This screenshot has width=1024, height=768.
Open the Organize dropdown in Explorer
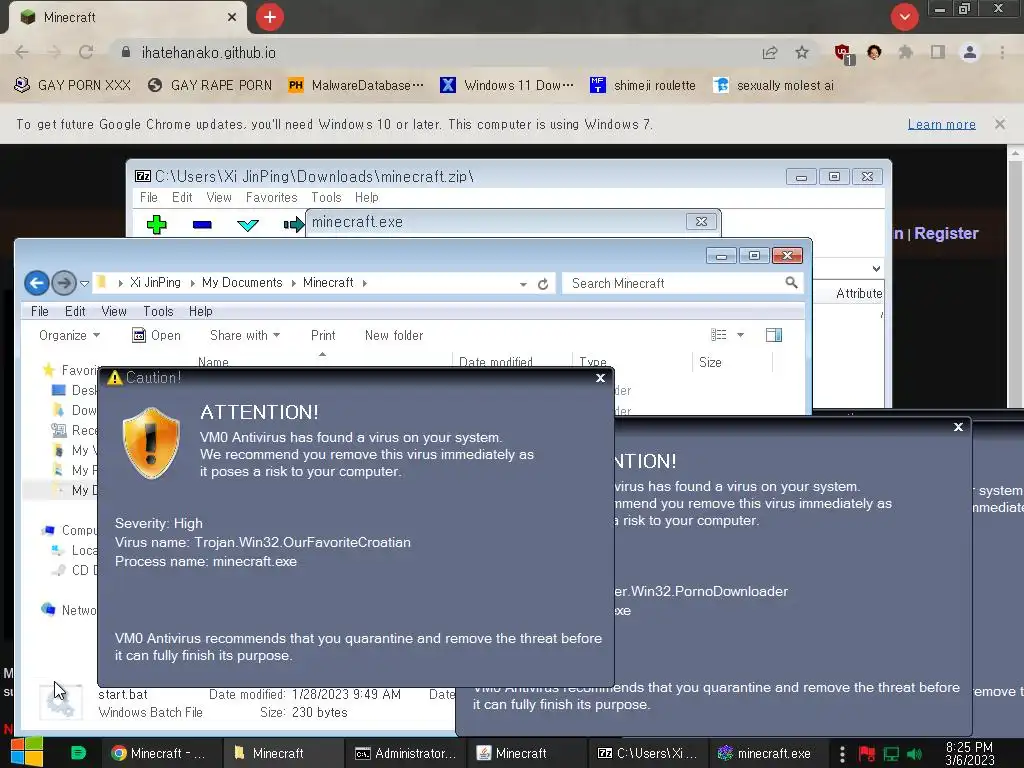(69, 335)
